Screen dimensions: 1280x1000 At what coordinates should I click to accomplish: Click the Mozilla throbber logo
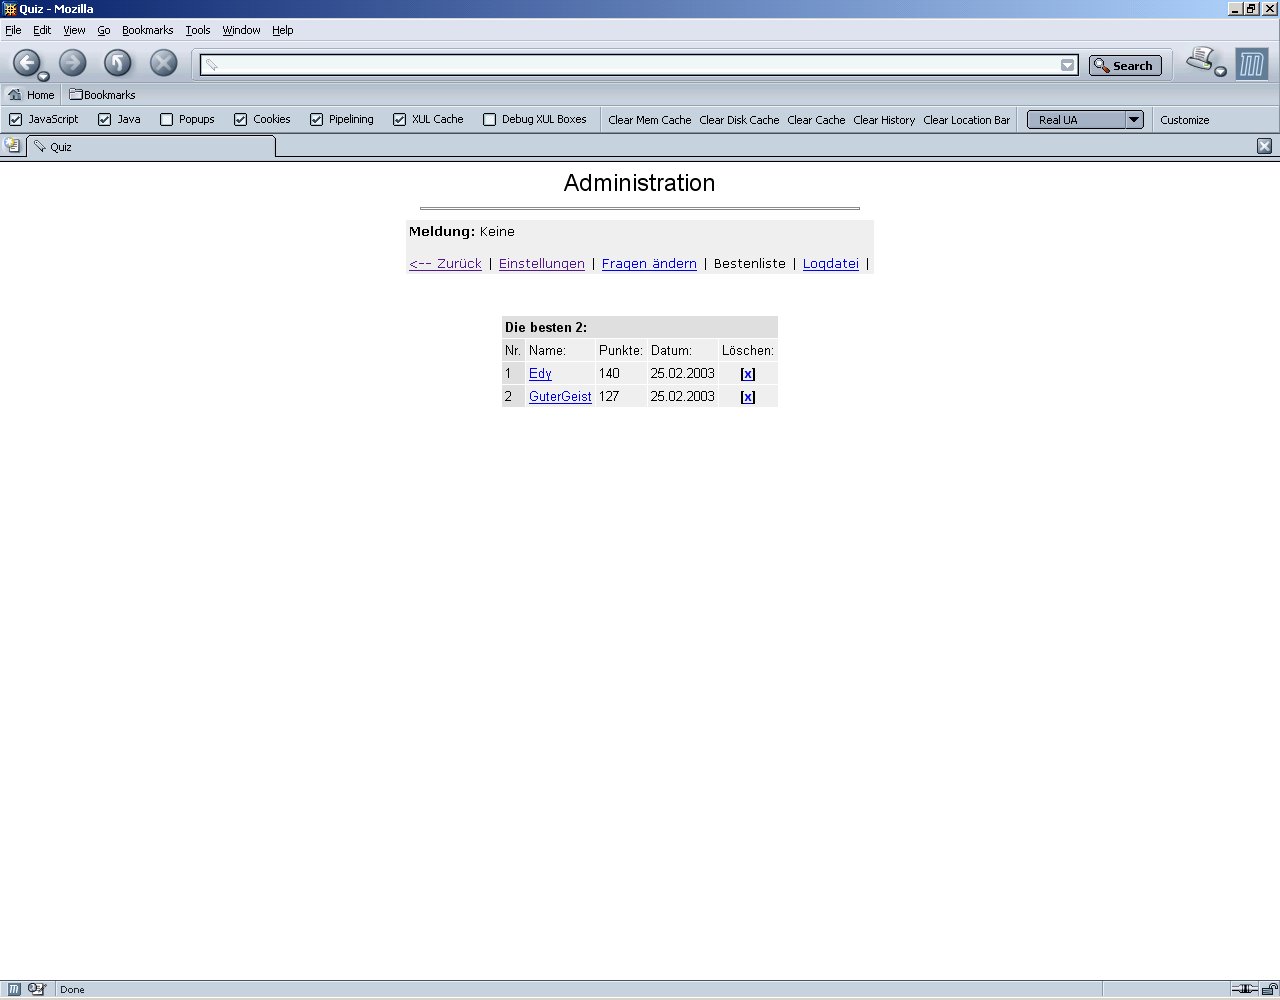point(1251,64)
